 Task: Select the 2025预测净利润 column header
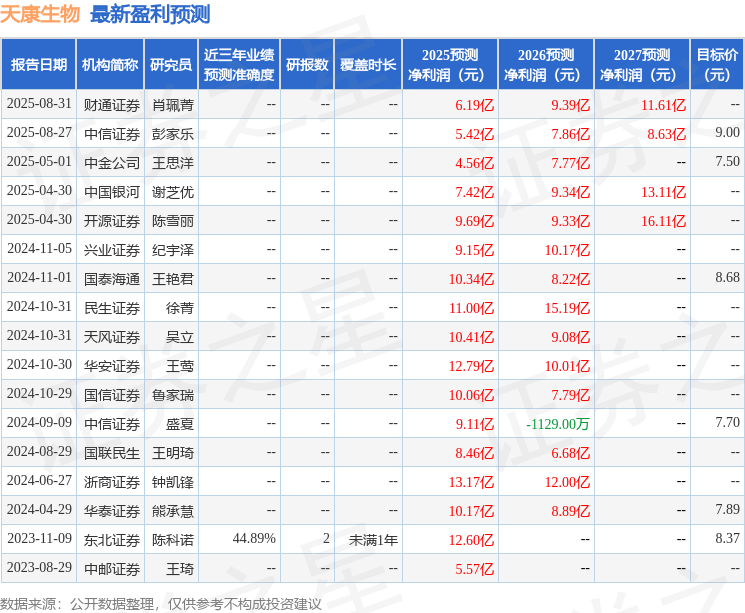click(x=450, y=65)
